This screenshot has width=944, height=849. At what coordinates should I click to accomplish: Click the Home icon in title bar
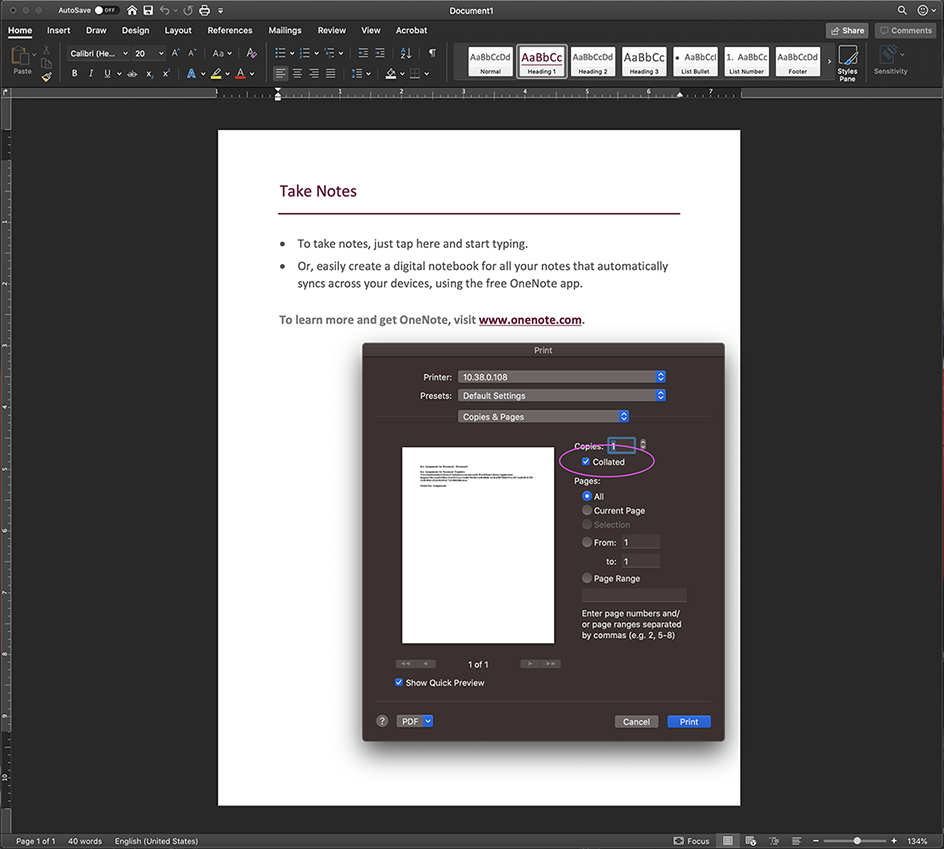pos(131,10)
